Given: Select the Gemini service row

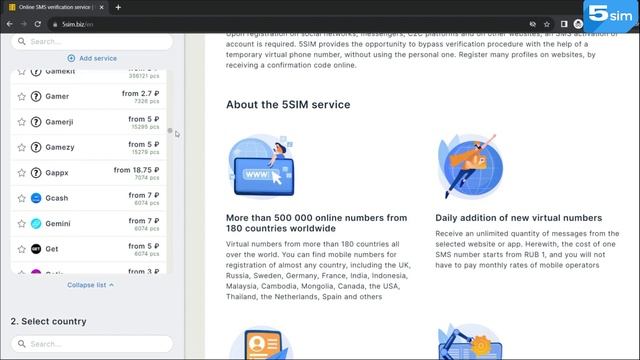Looking at the screenshot, I should pyautogui.click(x=89, y=224).
